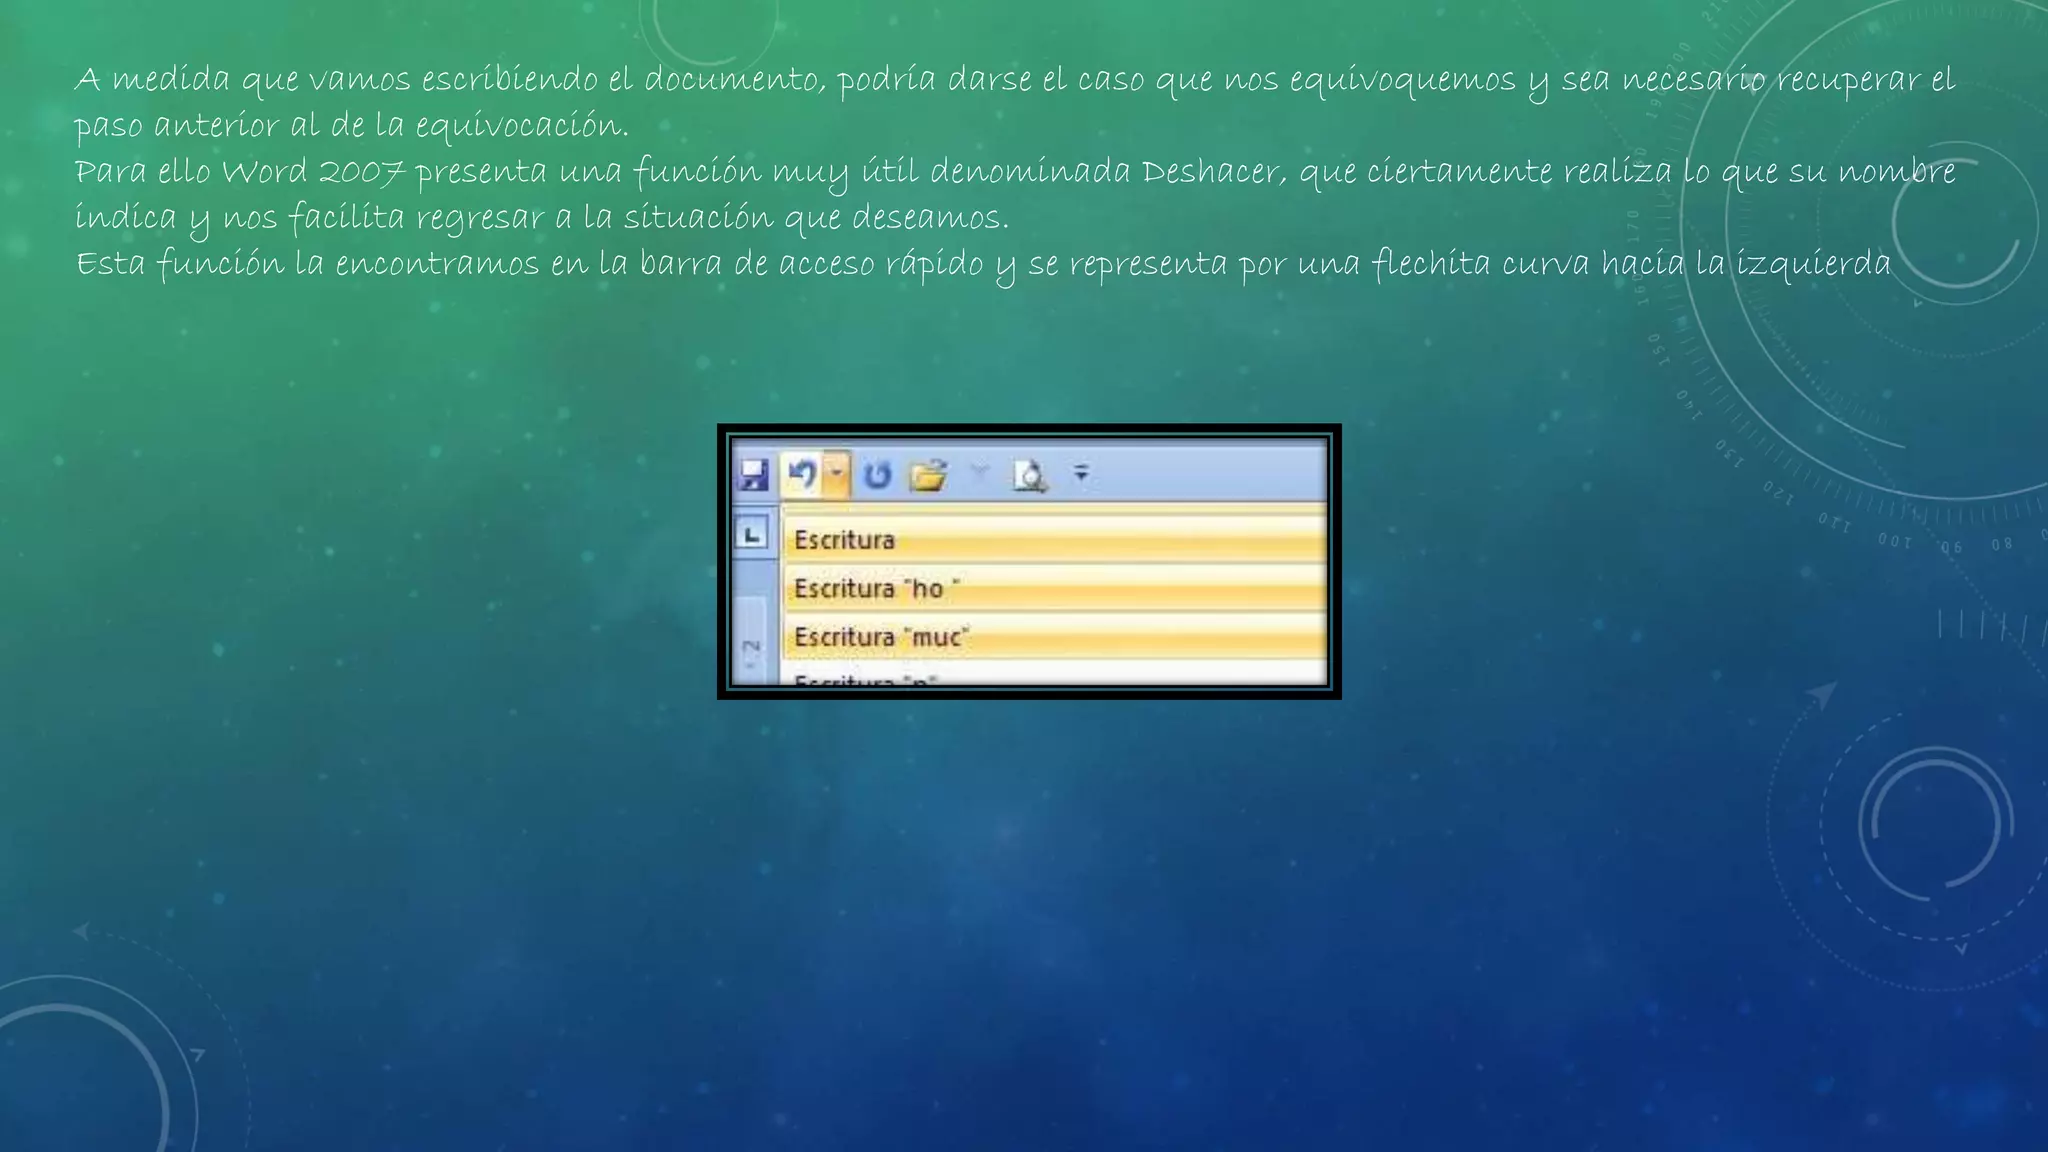Click the word "Deshacer" in the paragraph
The width and height of the screenshot is (2048, 1152).
pyautogui.click(x=1213, y=171)
